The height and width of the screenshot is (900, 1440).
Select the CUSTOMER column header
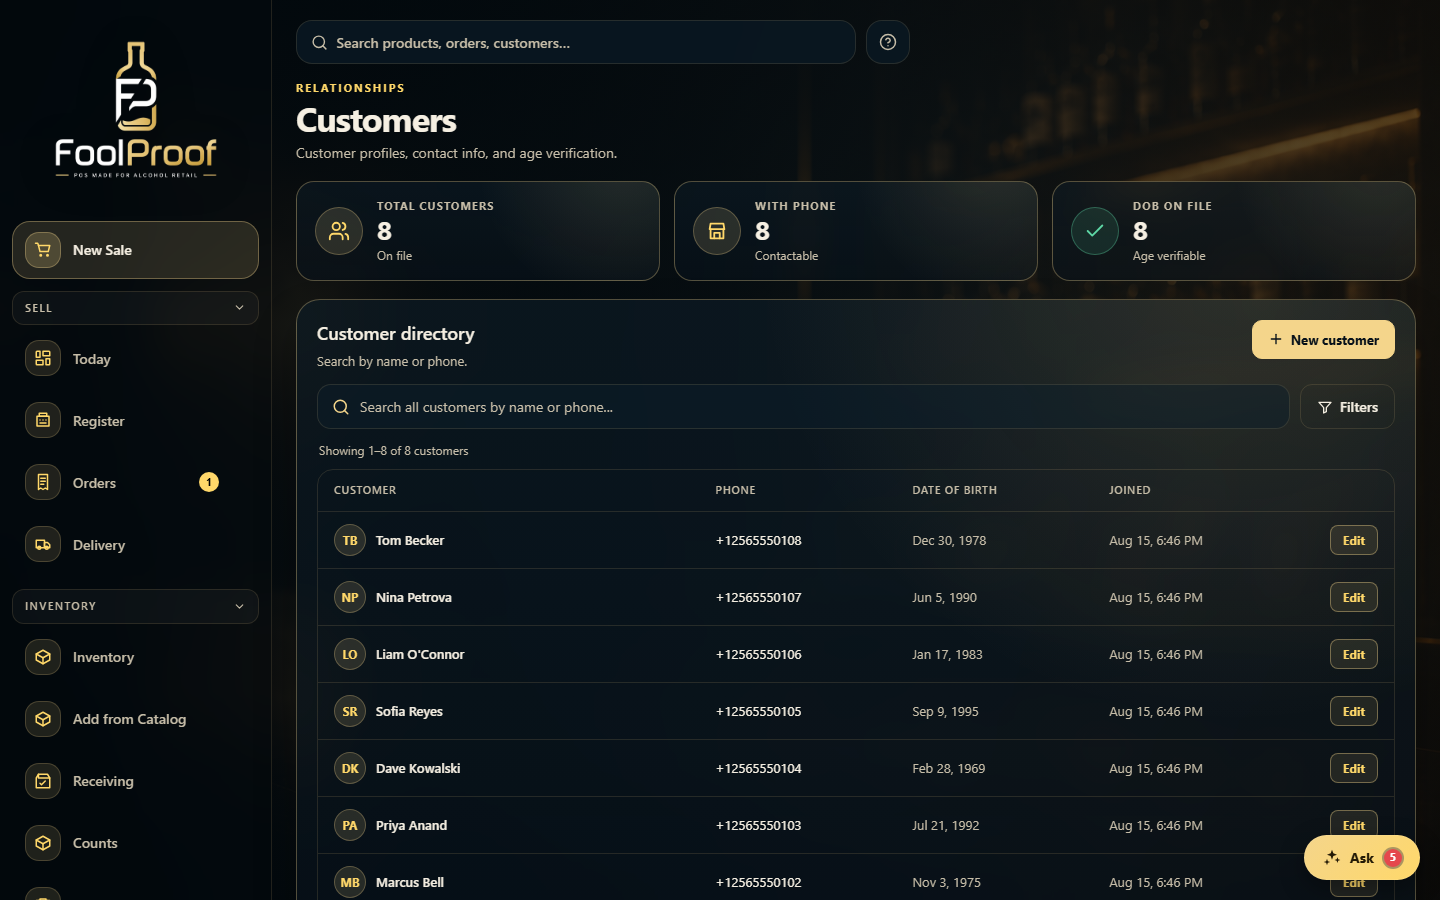tap(365, 490)
